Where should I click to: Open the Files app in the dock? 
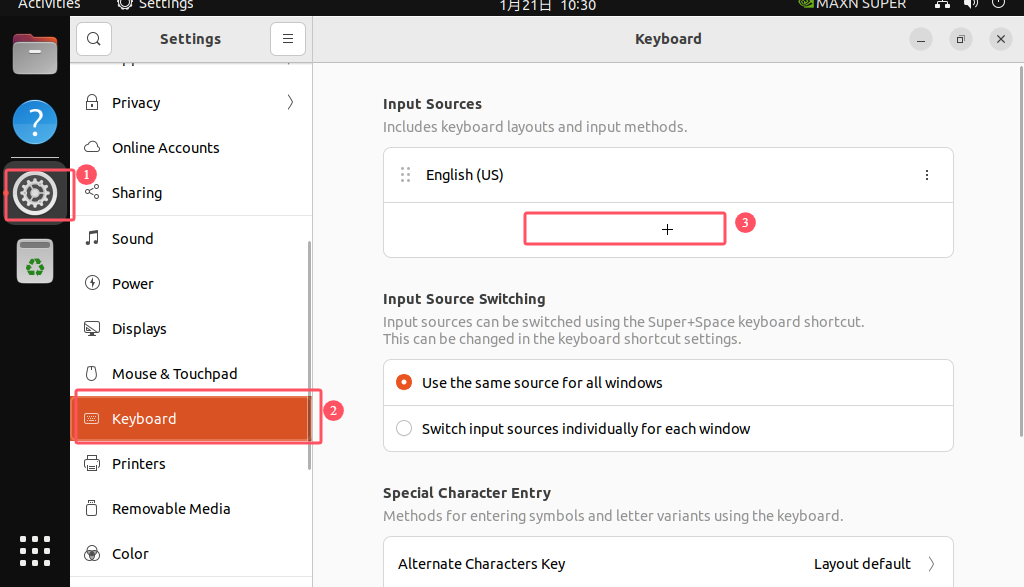(x=35, y=54)
